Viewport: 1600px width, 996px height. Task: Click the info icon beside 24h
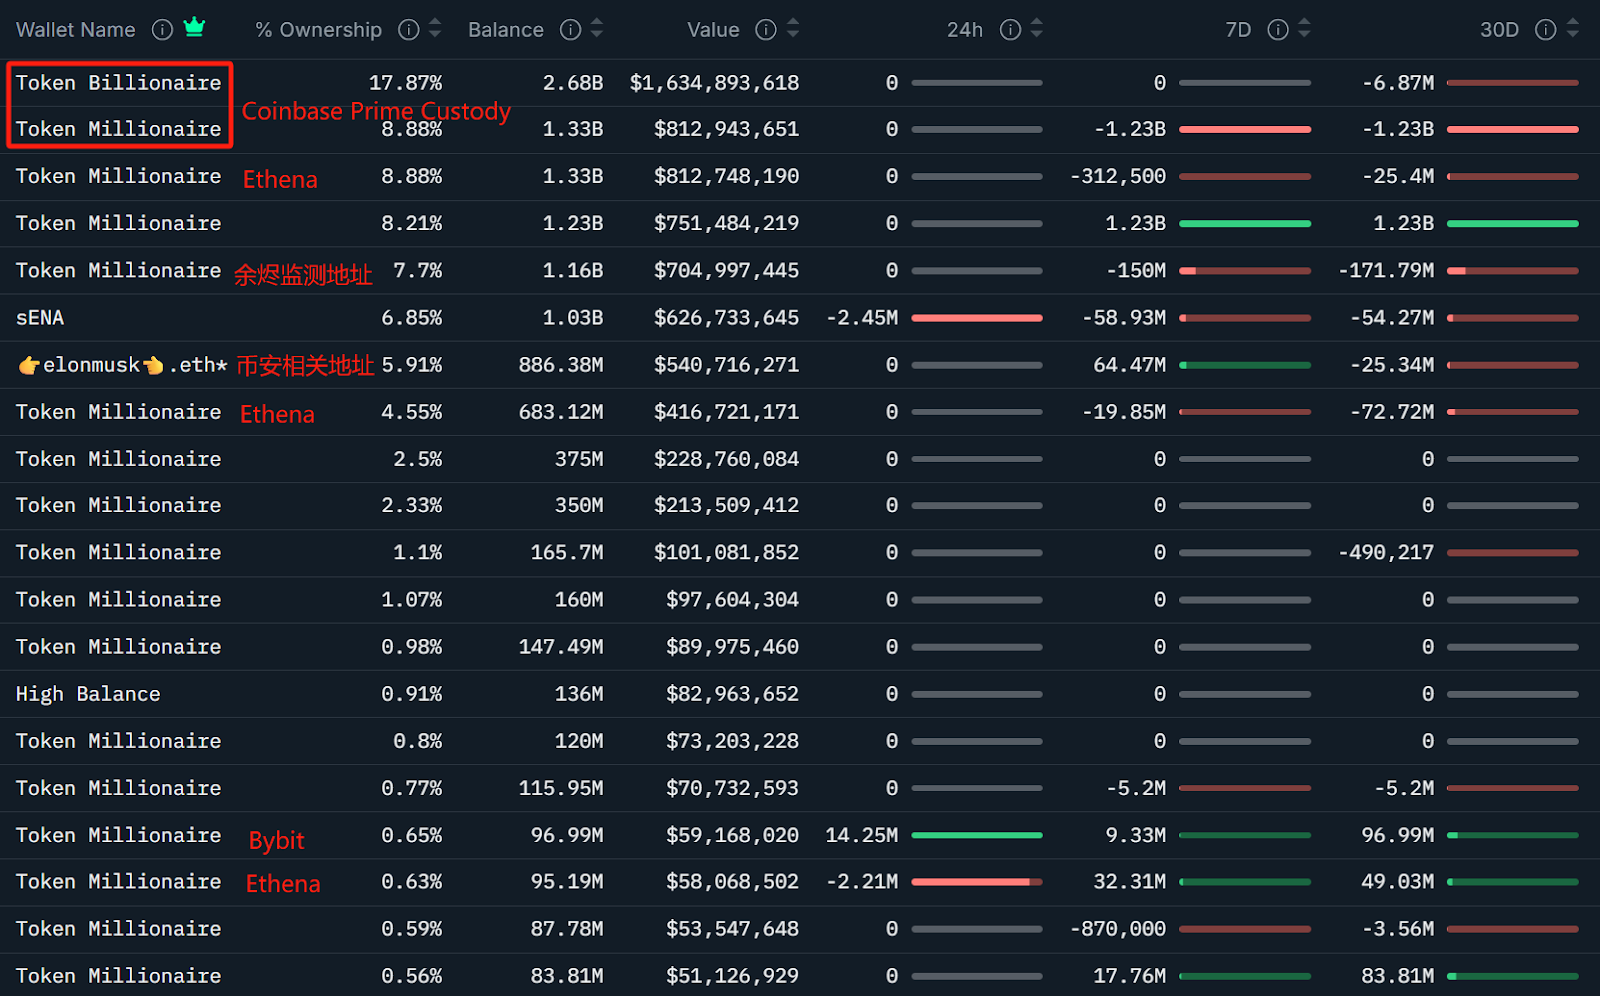pyautogui.click(x=1010, y=30)
